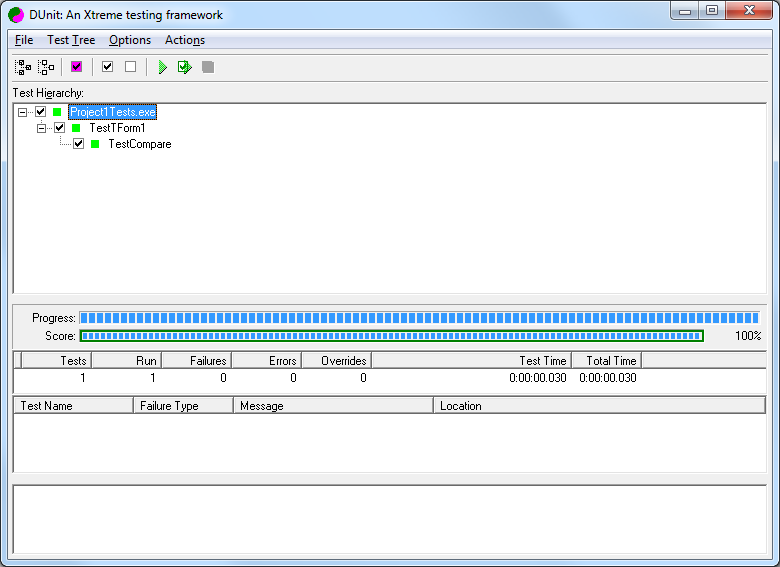Click the gray stop button

pyautogui.click(x=208, y=67)
